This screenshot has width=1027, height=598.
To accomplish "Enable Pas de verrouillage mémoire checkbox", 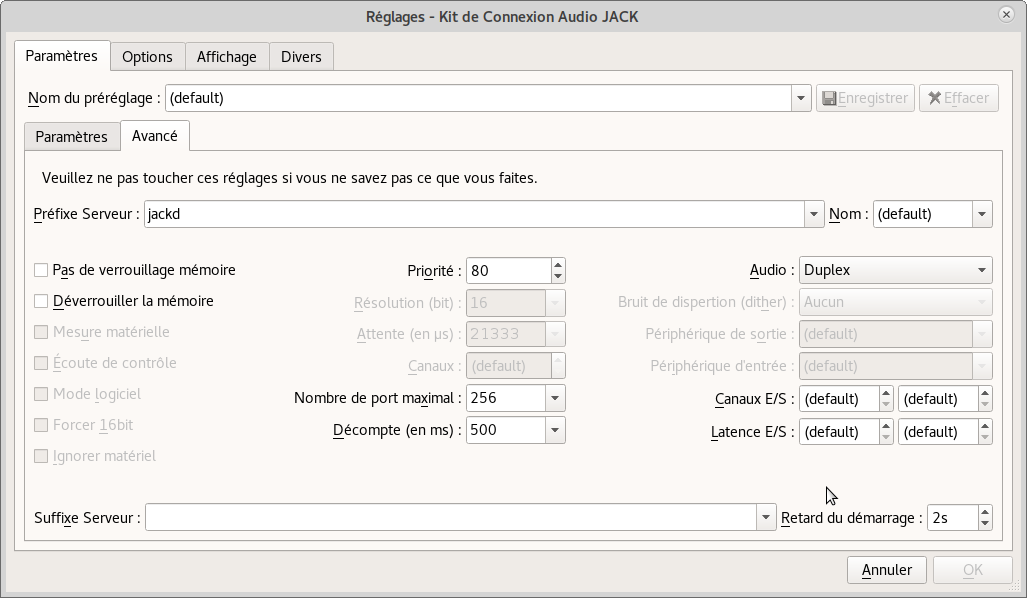I will 41,270.
